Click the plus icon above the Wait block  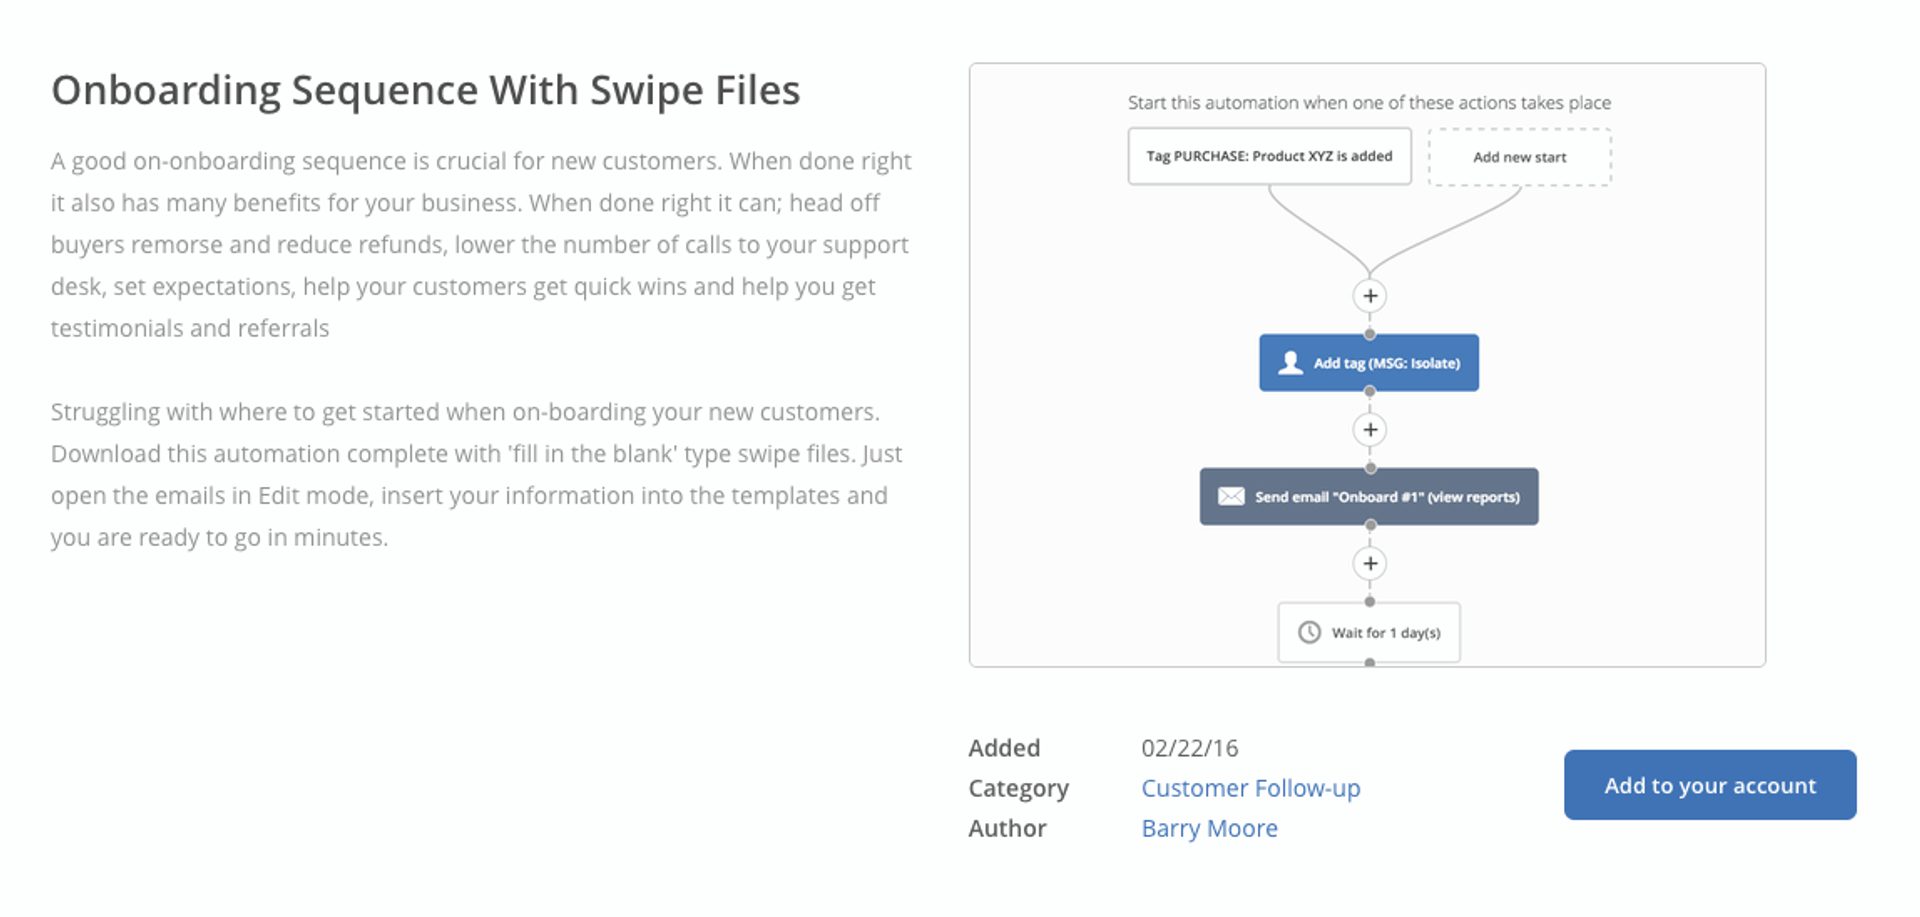[x=1369, y=564]
